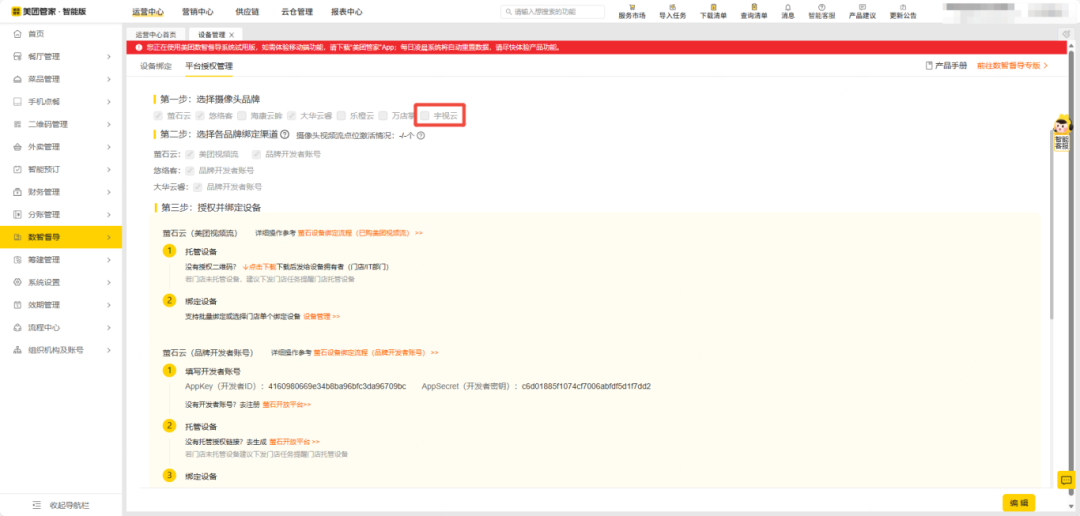1080x516 pixels.
Task: Expand the 数智督导 chevron in sidebar
Action: click(x=109, y=237)
